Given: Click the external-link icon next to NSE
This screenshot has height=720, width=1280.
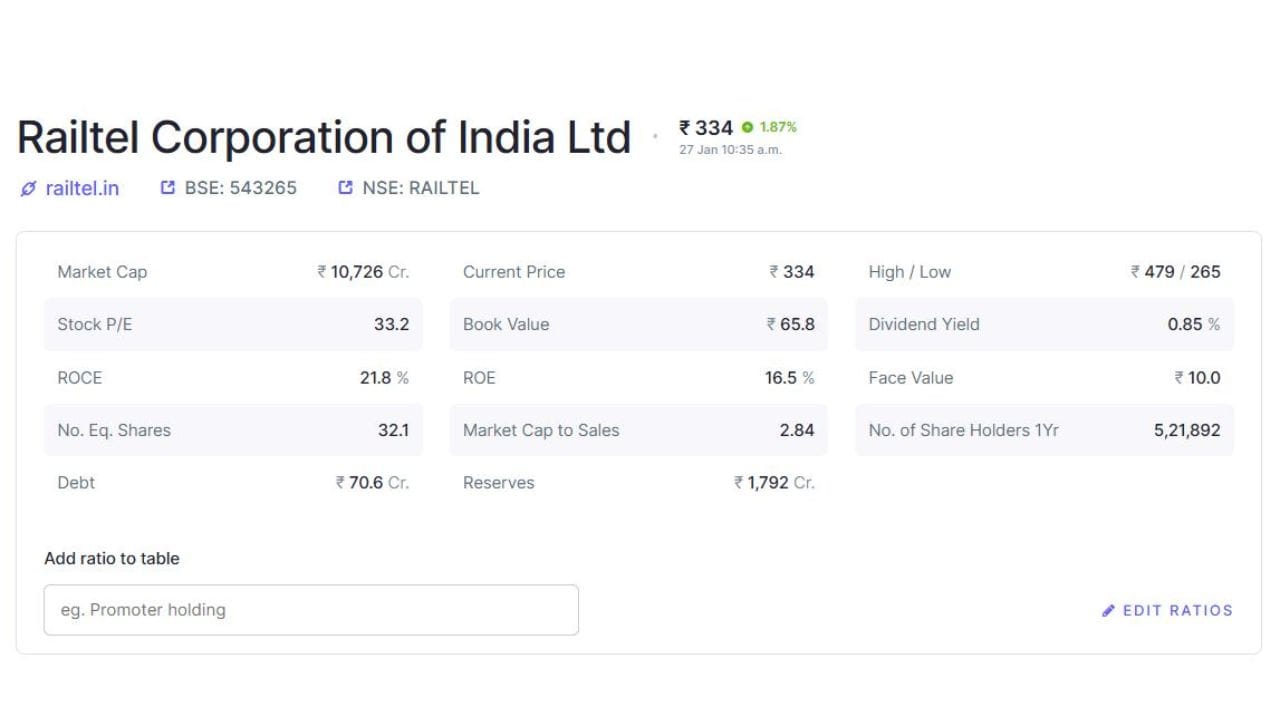Looking at the screenshot, I should tap(346, 188).
